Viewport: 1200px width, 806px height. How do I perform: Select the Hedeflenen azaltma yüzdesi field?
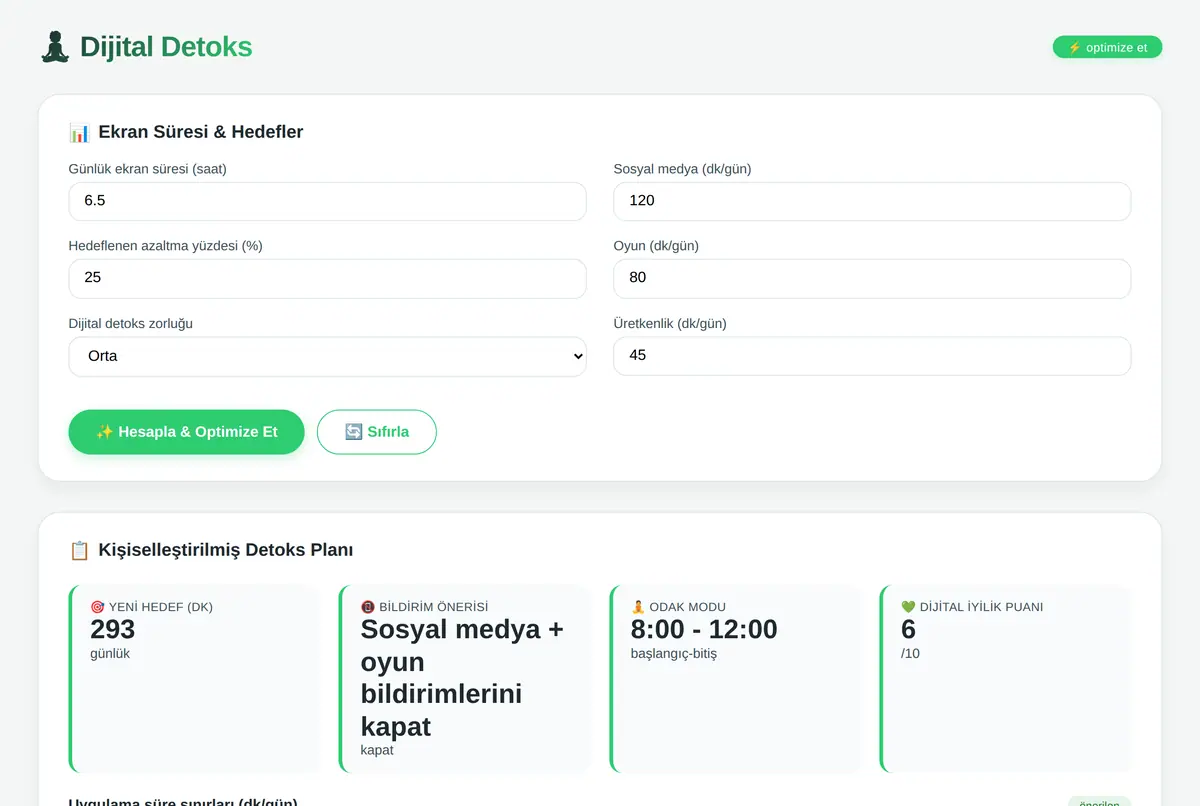coord(327,278)
